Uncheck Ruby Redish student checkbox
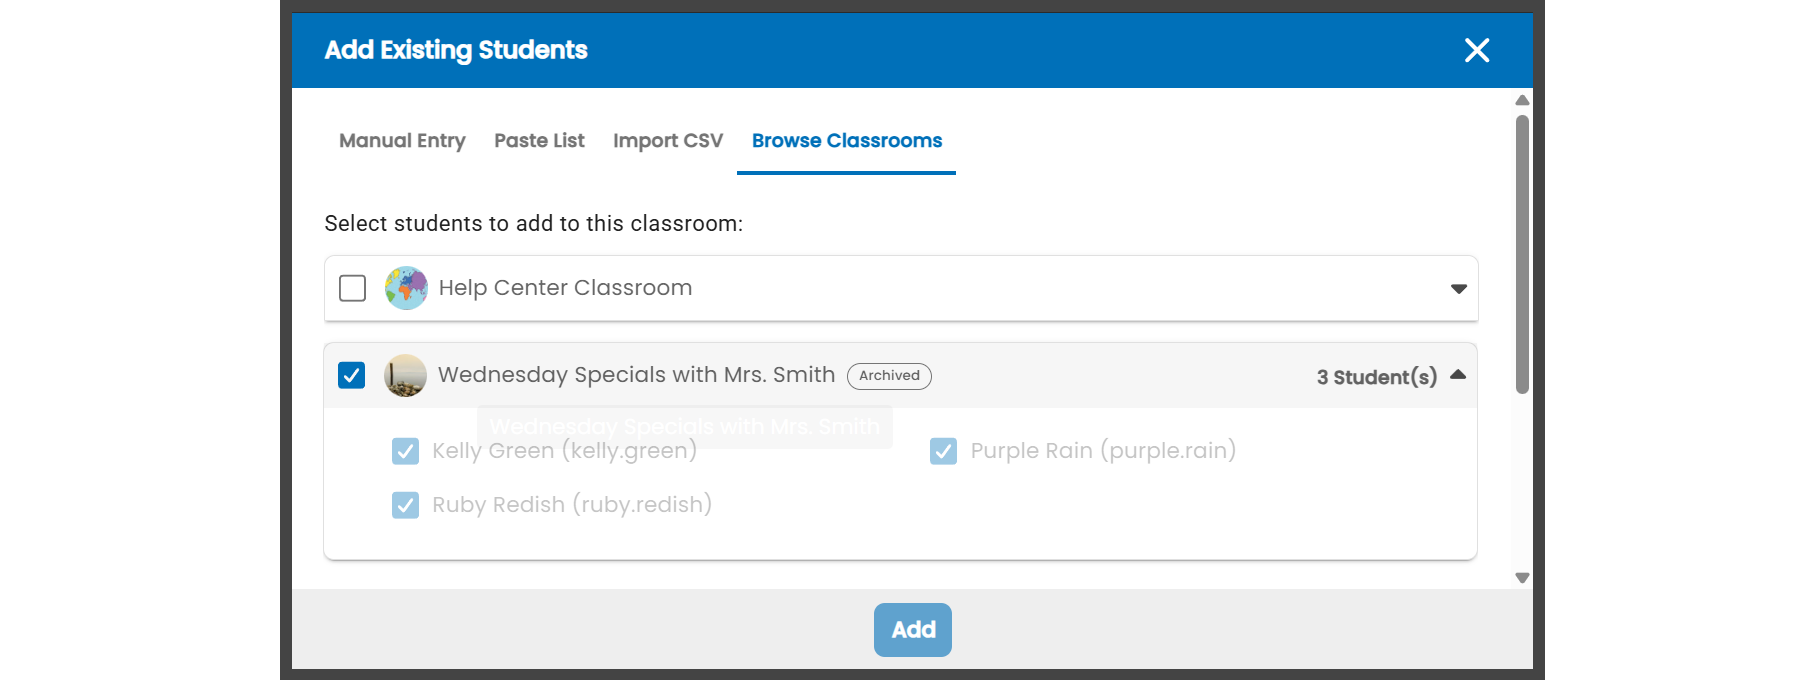 click(405, 505)
